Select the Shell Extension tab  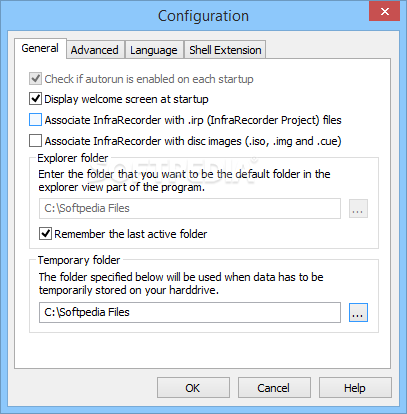(x=225, y=50)
